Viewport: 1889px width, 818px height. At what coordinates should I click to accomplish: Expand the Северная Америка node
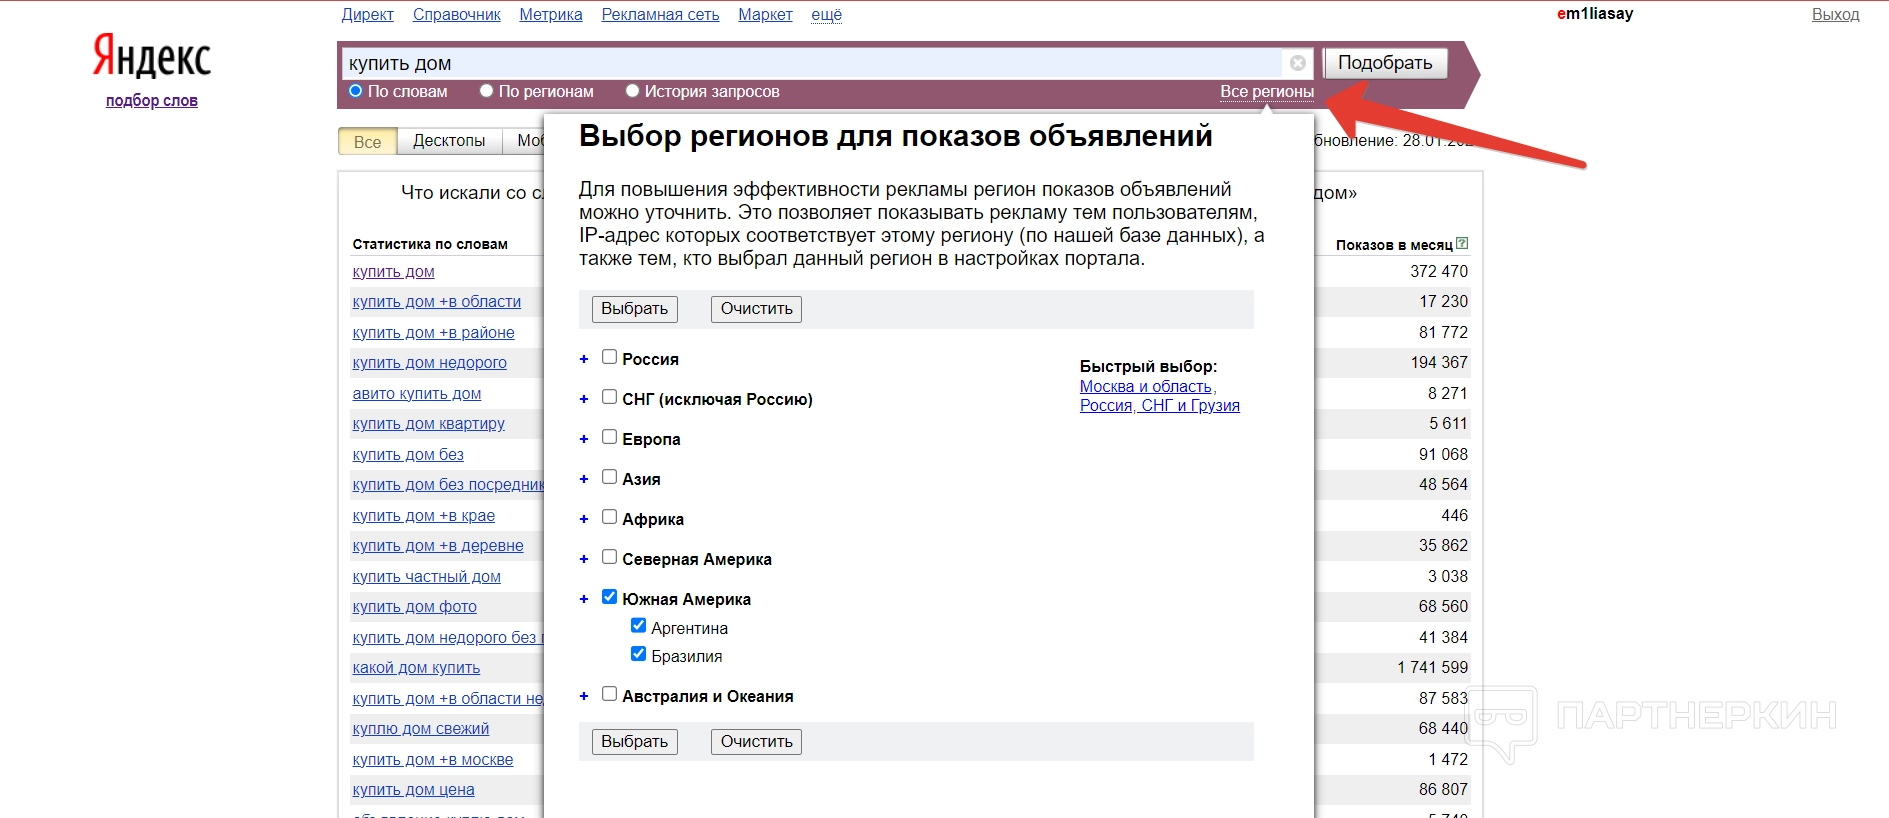click(x=584, y=559)
